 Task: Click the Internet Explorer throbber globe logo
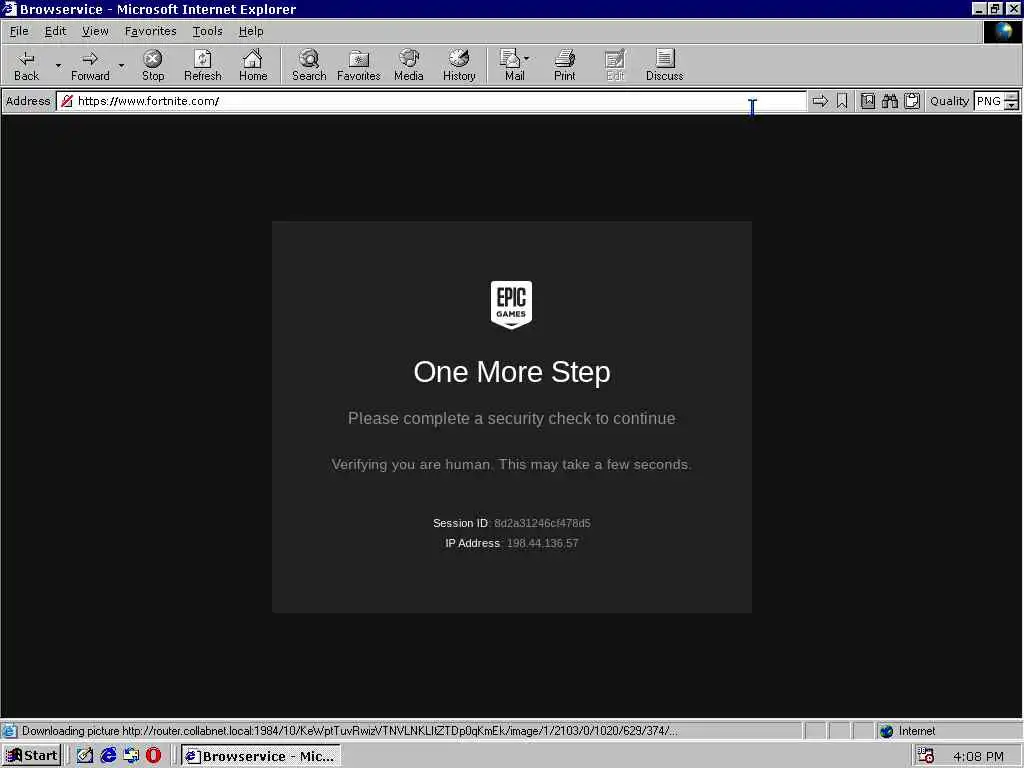pyautogui.click(x=1002, y=31)
